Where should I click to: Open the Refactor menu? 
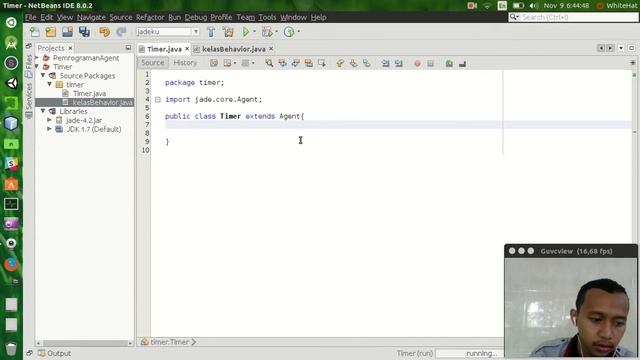tap(150, 17)
